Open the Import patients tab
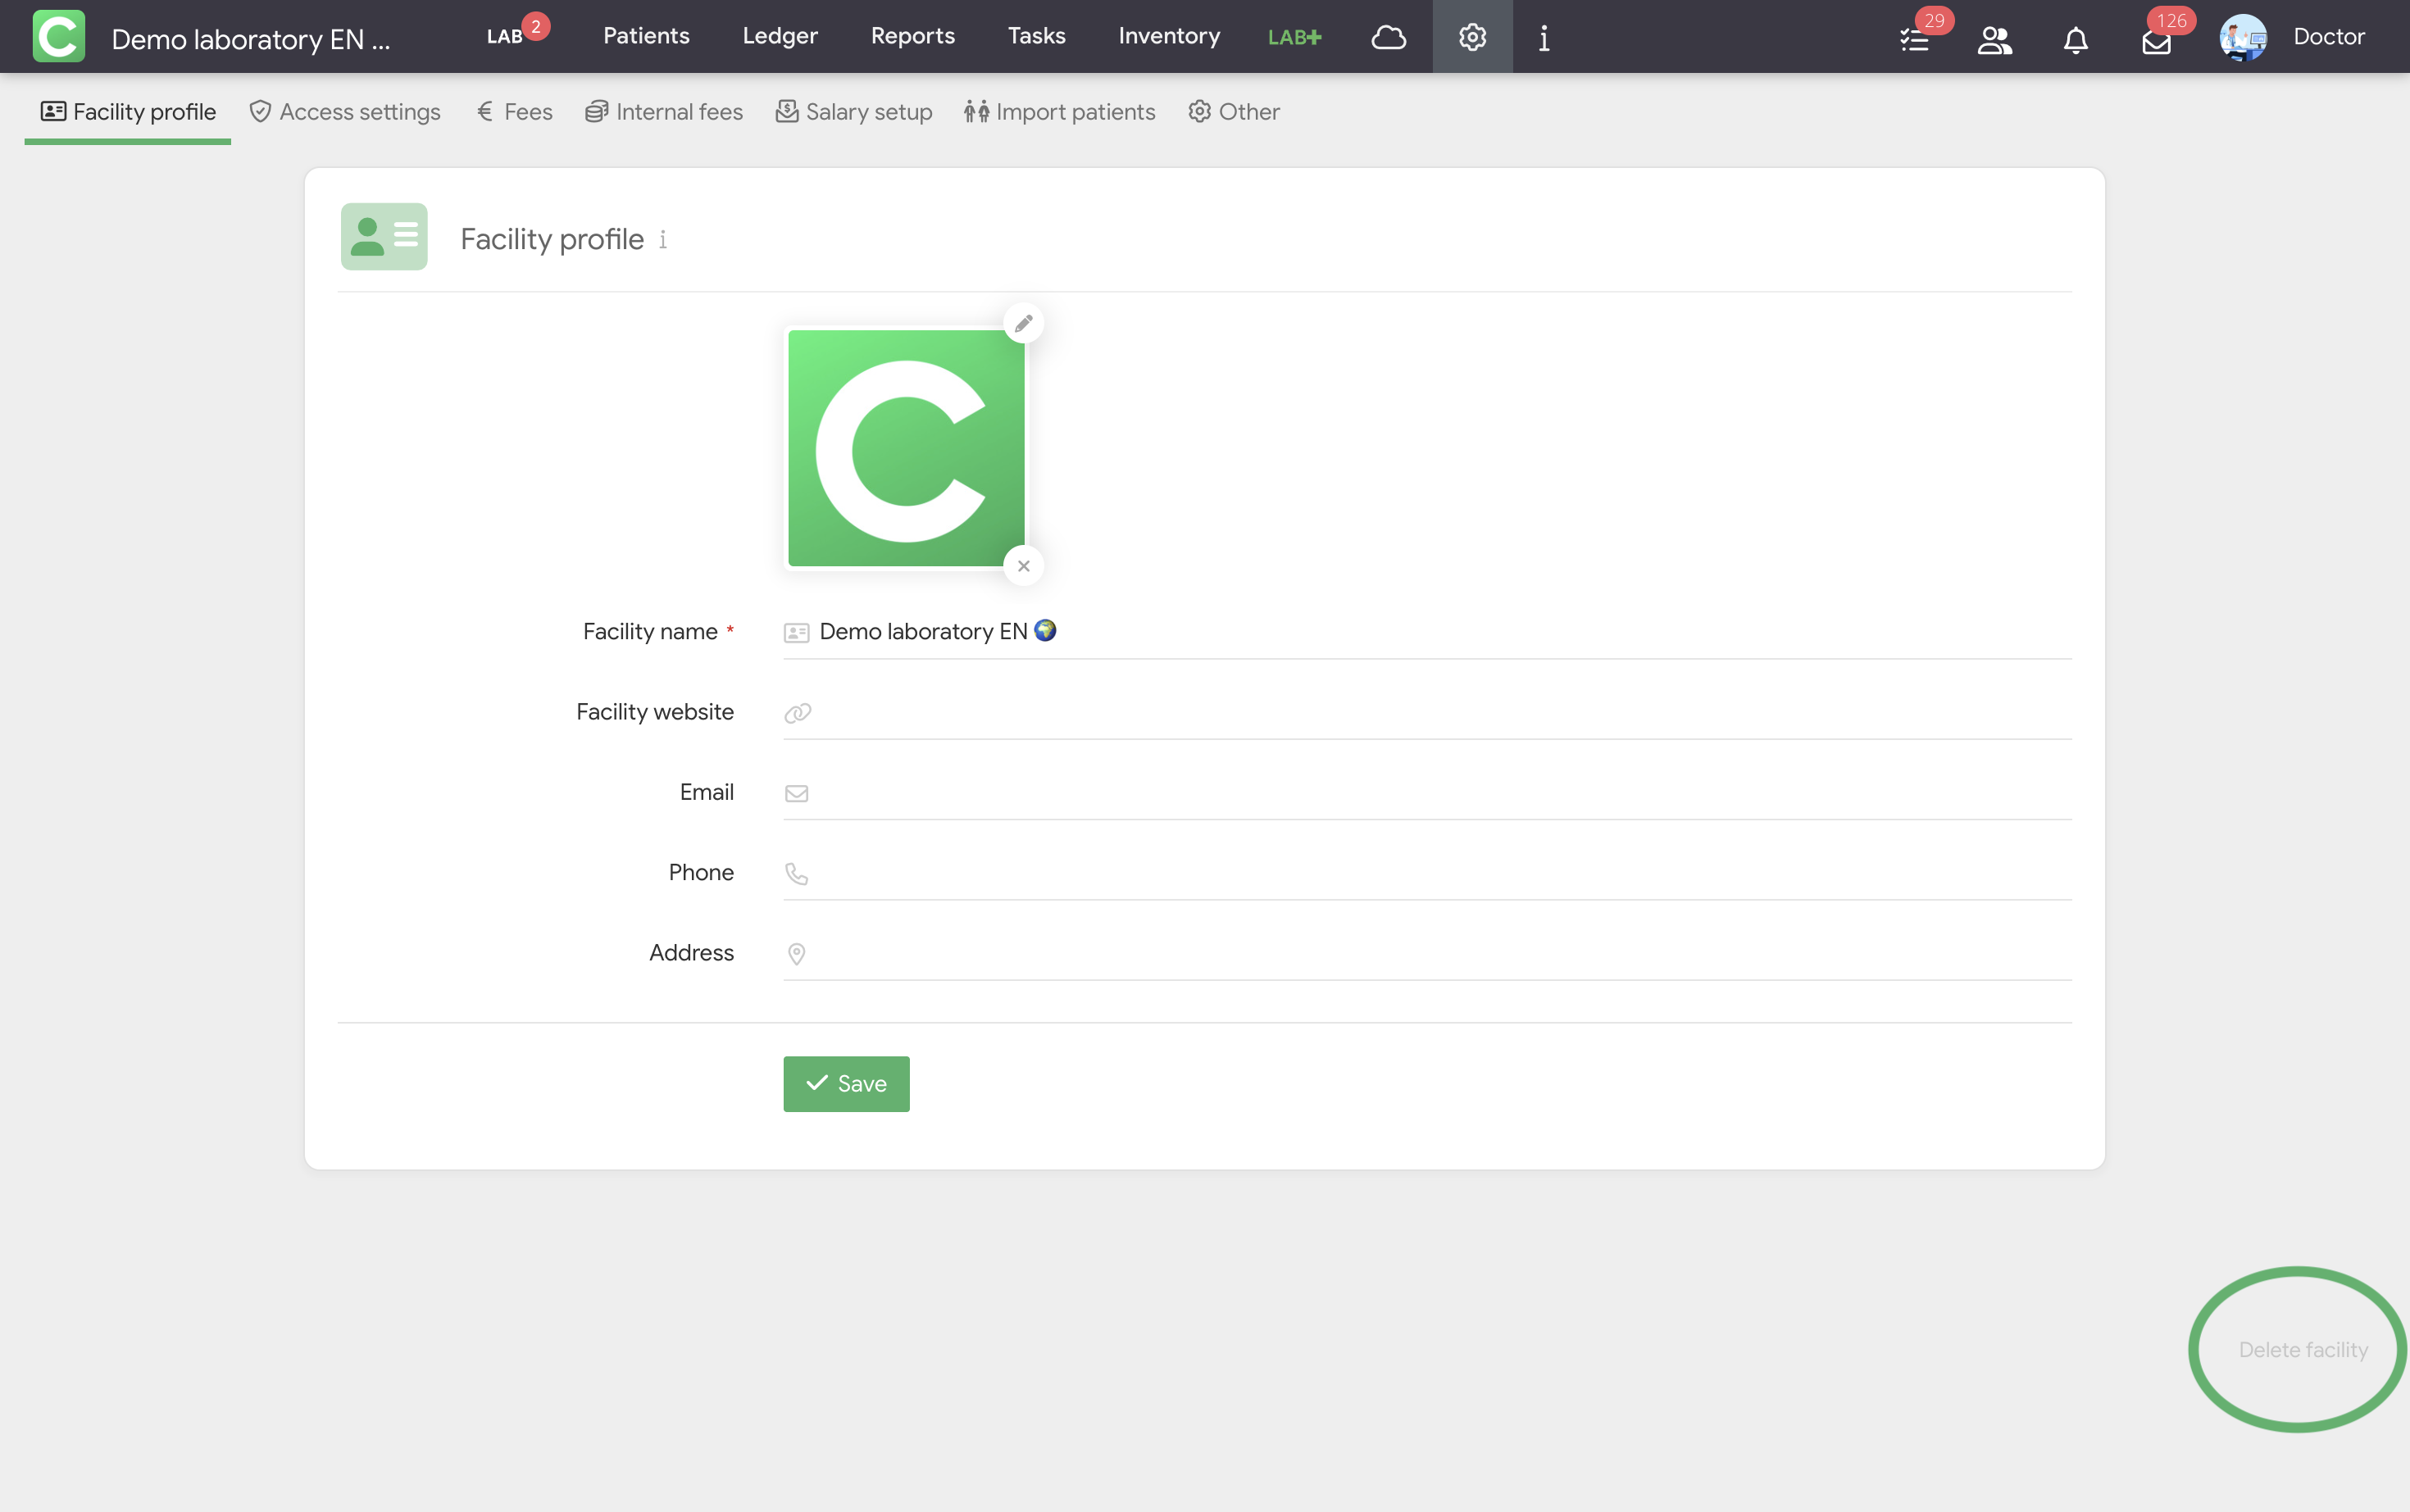 pyautogui.click(x=1060, y=112)
